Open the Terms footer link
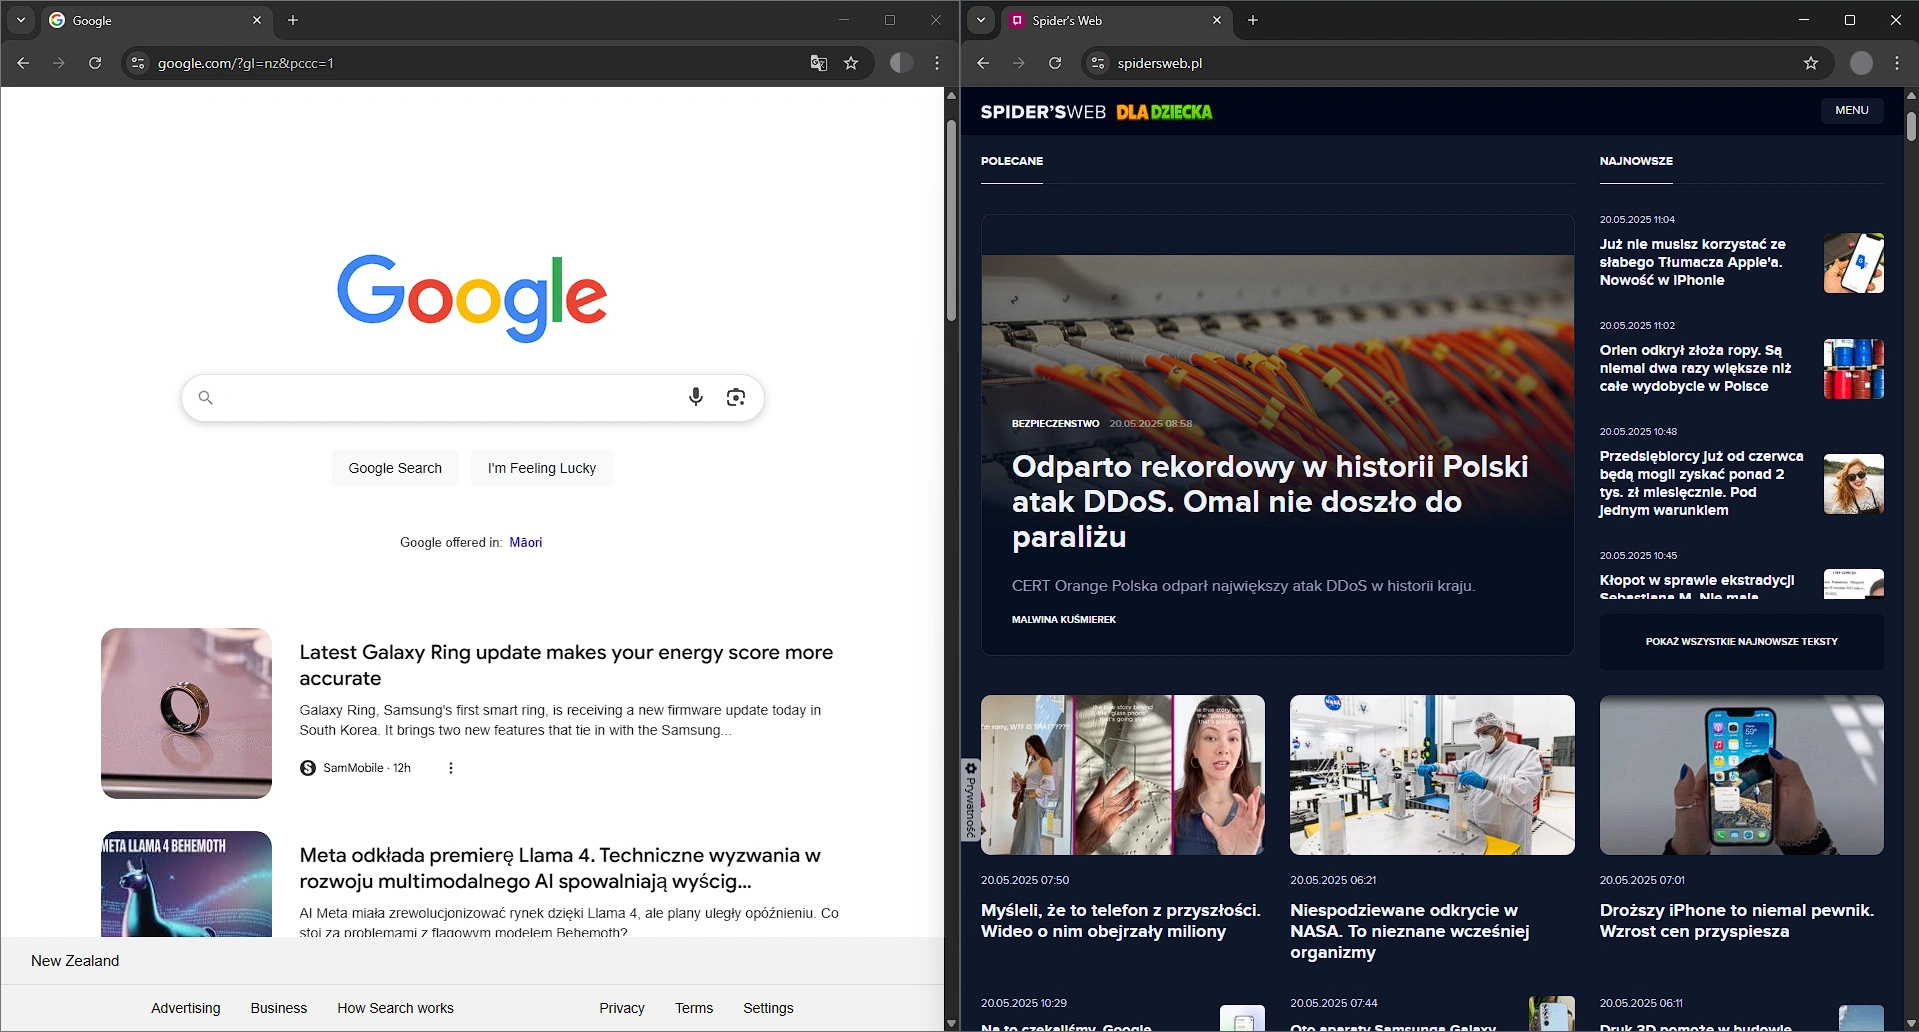This screenshot has height=1032, width=1919. [x=694, y=1008]
